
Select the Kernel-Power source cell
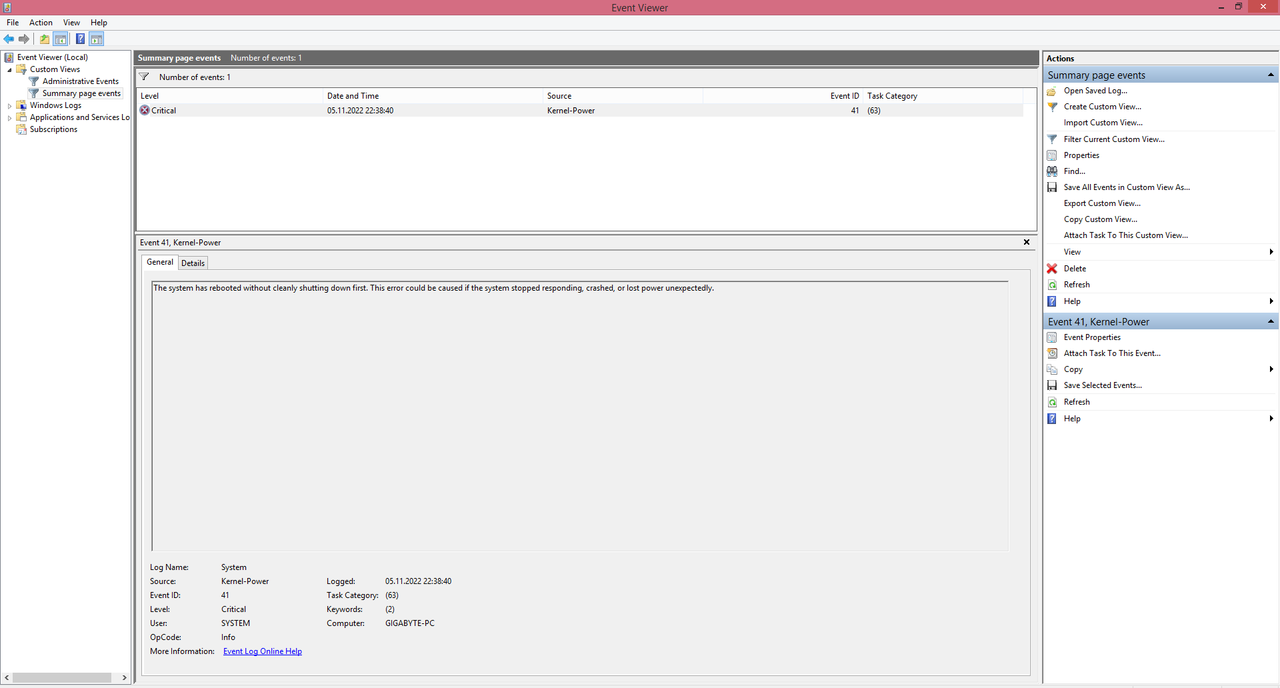pos(571,110)
